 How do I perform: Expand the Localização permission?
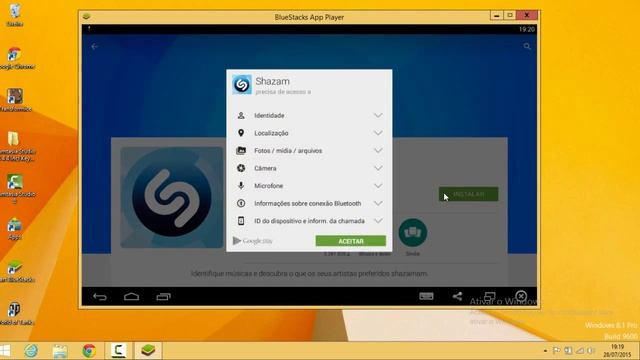[x=378, y=133]
